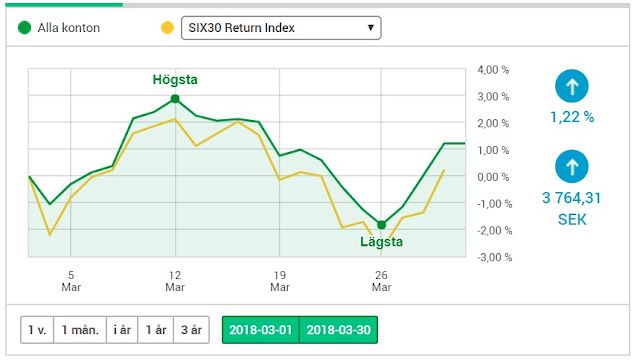Click the 1,22 % return value
This screenshot has width=640, height=364.
(x=572, y=118)
